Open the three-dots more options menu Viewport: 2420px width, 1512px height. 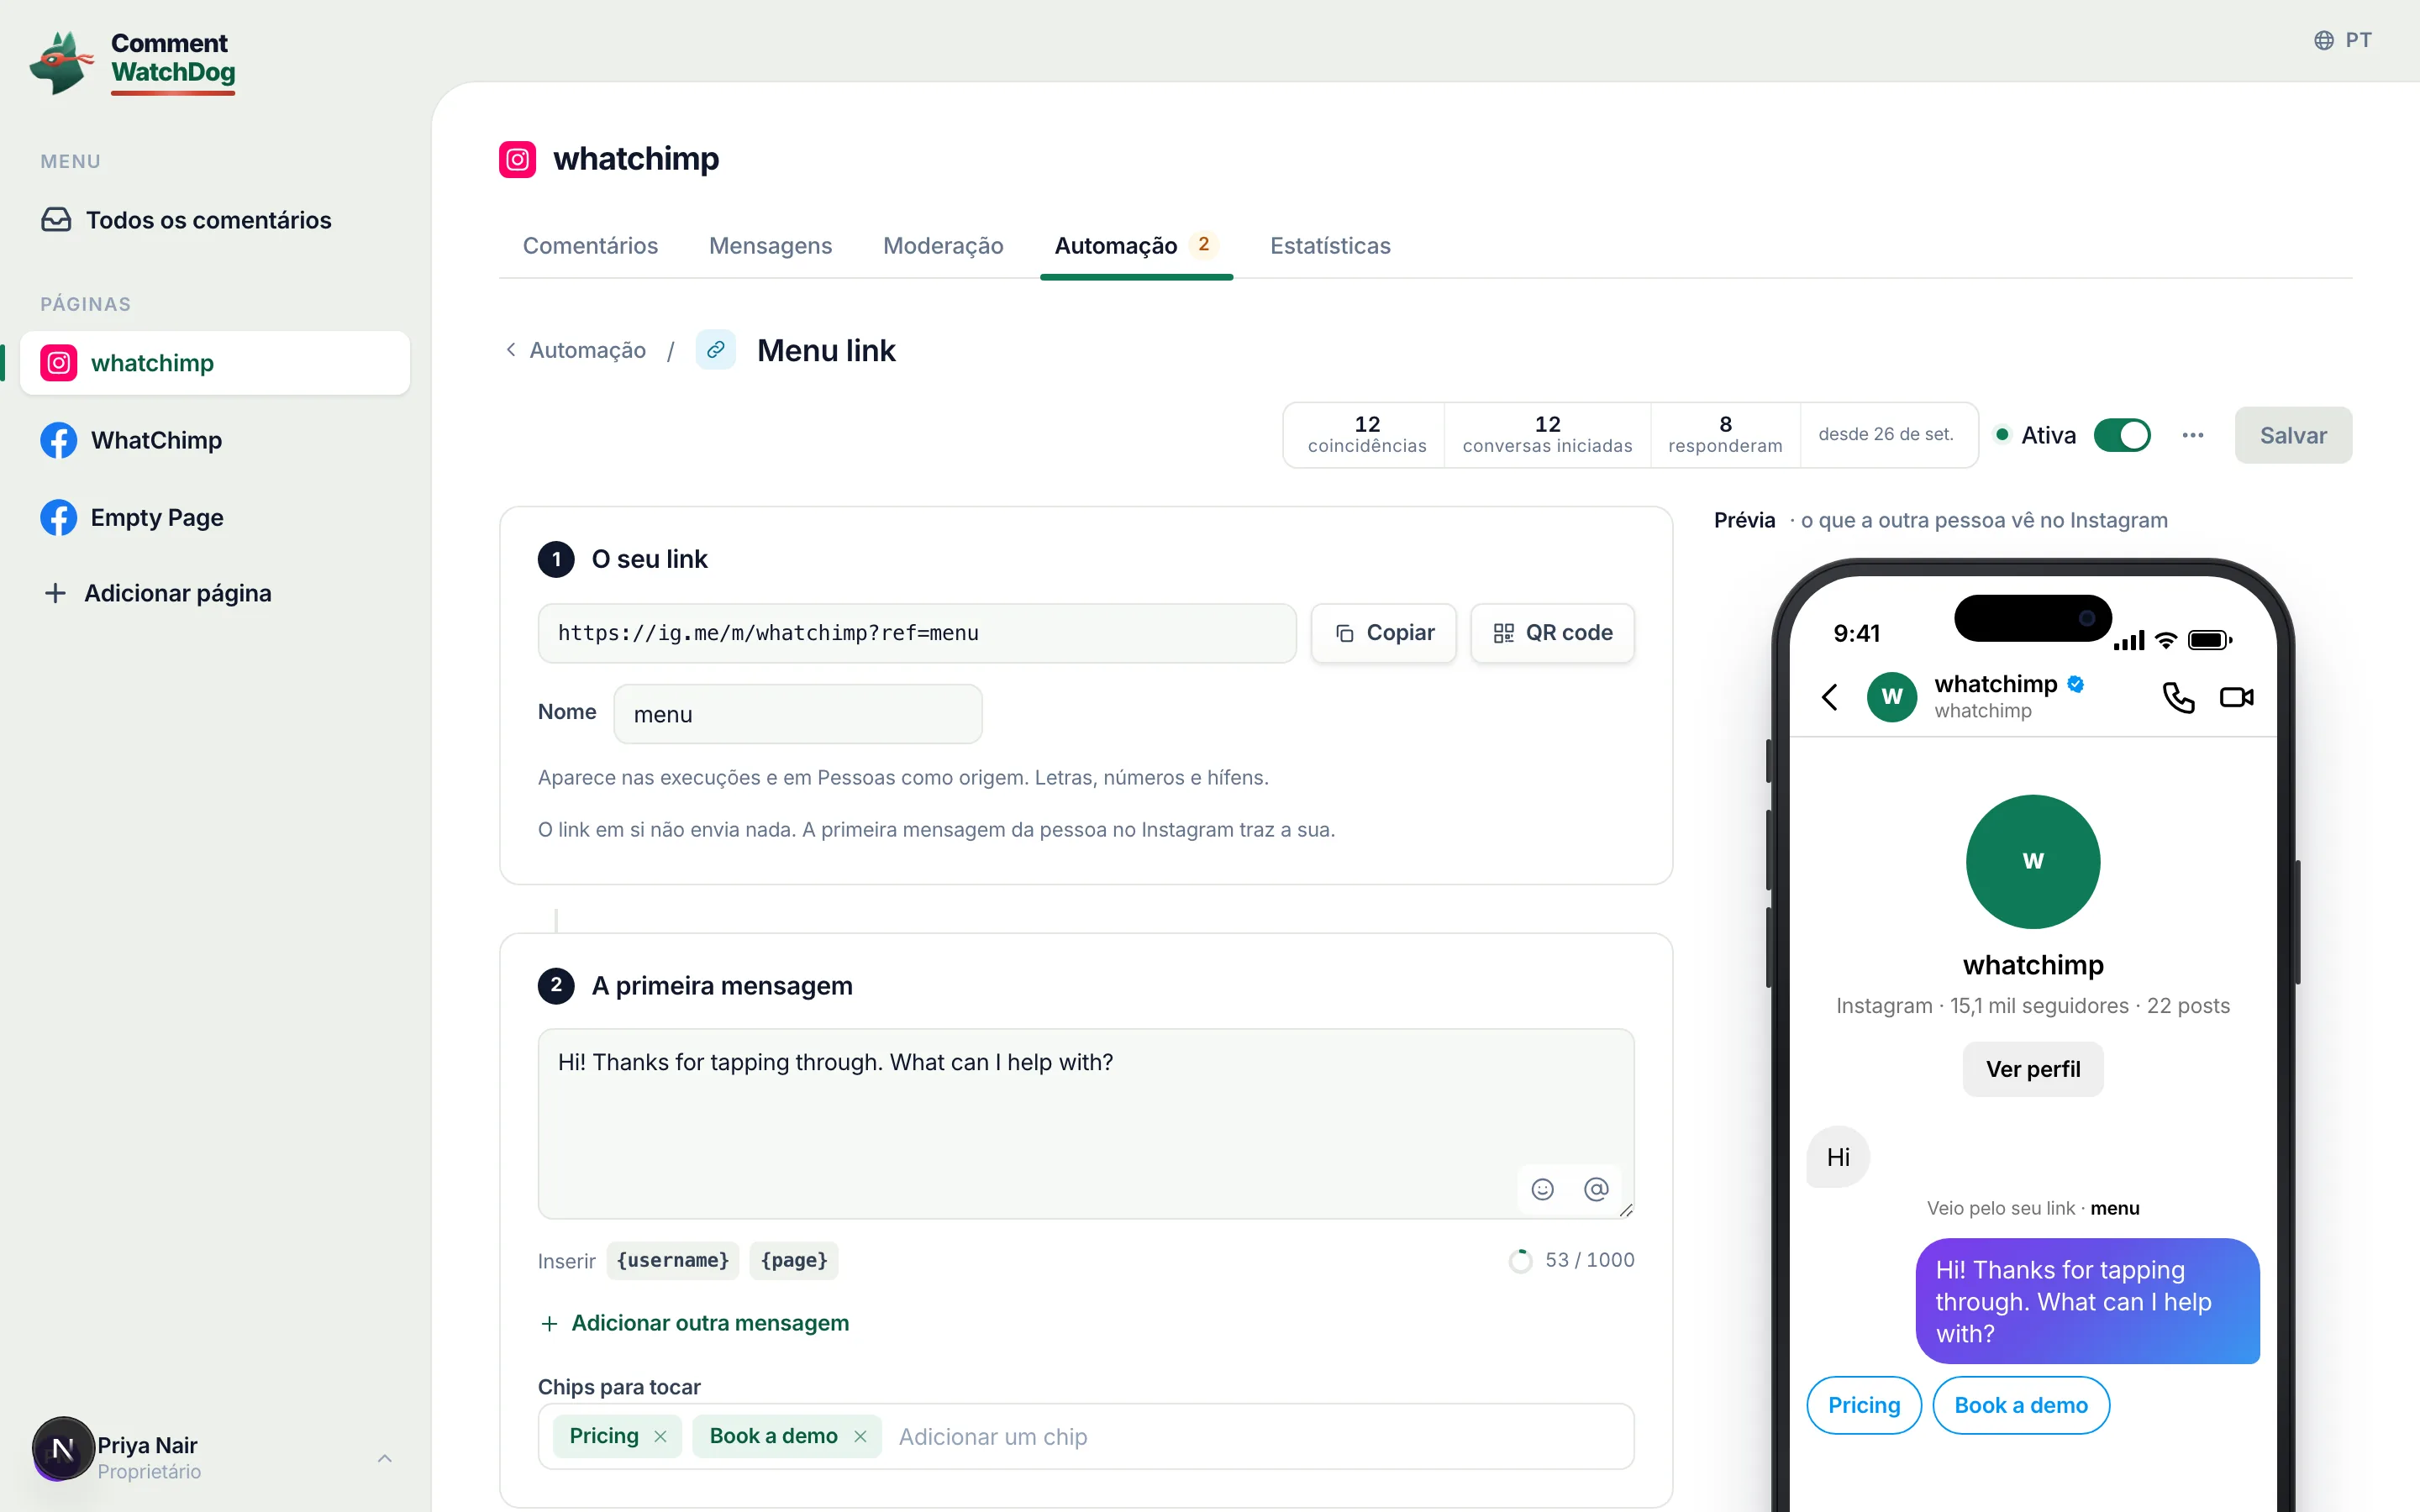pos(2193,435)
